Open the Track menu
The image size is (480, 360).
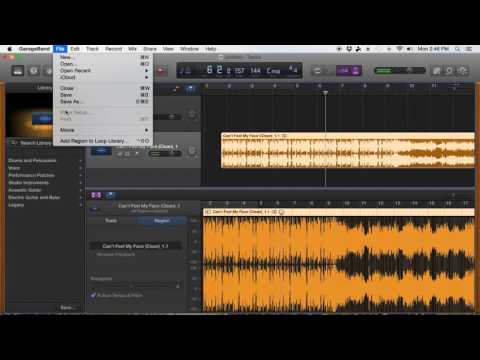[x=92, y=49]
